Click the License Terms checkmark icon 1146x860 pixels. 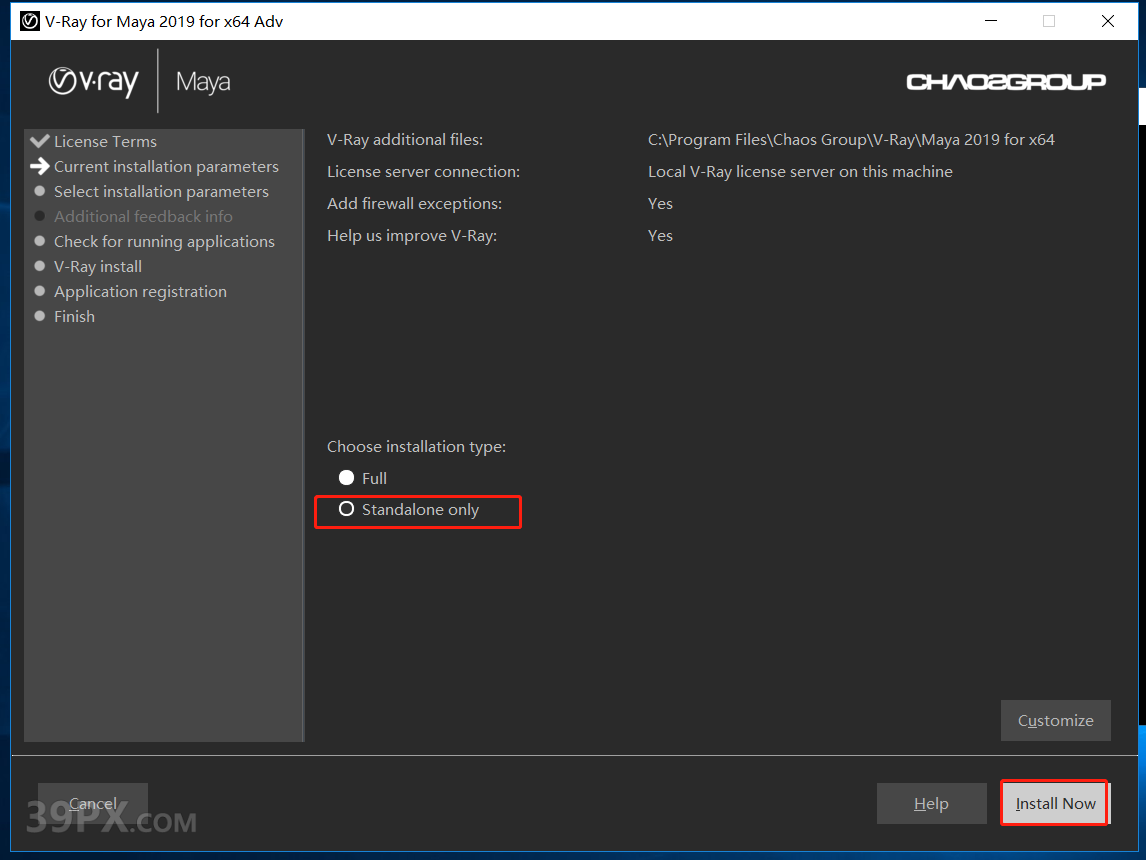pyautogui.click(x=40, y=141)
